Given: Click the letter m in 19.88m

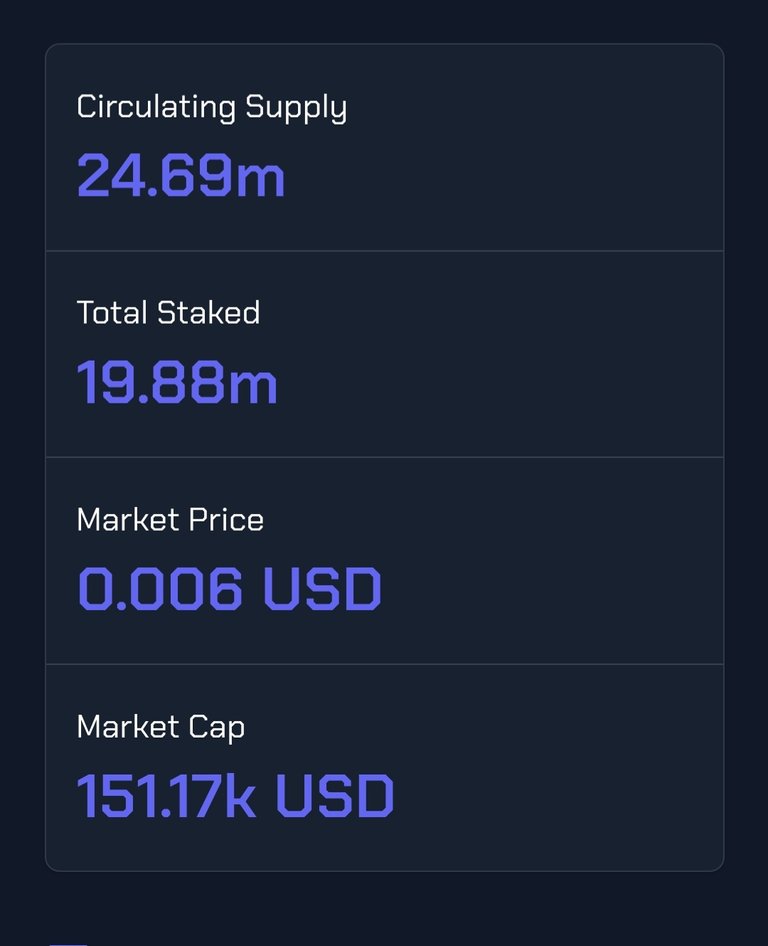Looking at the screenshot, I should (x=253, y=386).
